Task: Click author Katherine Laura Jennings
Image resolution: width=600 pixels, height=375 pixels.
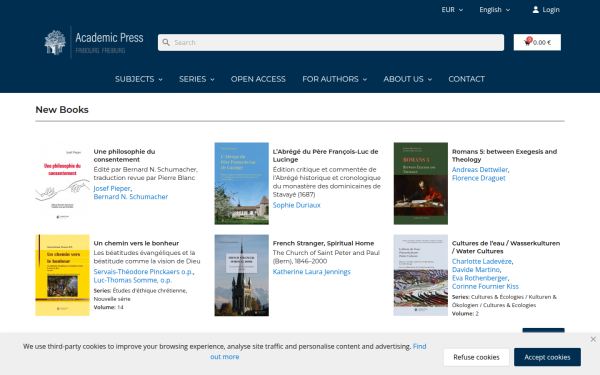Action: [311, 272]
